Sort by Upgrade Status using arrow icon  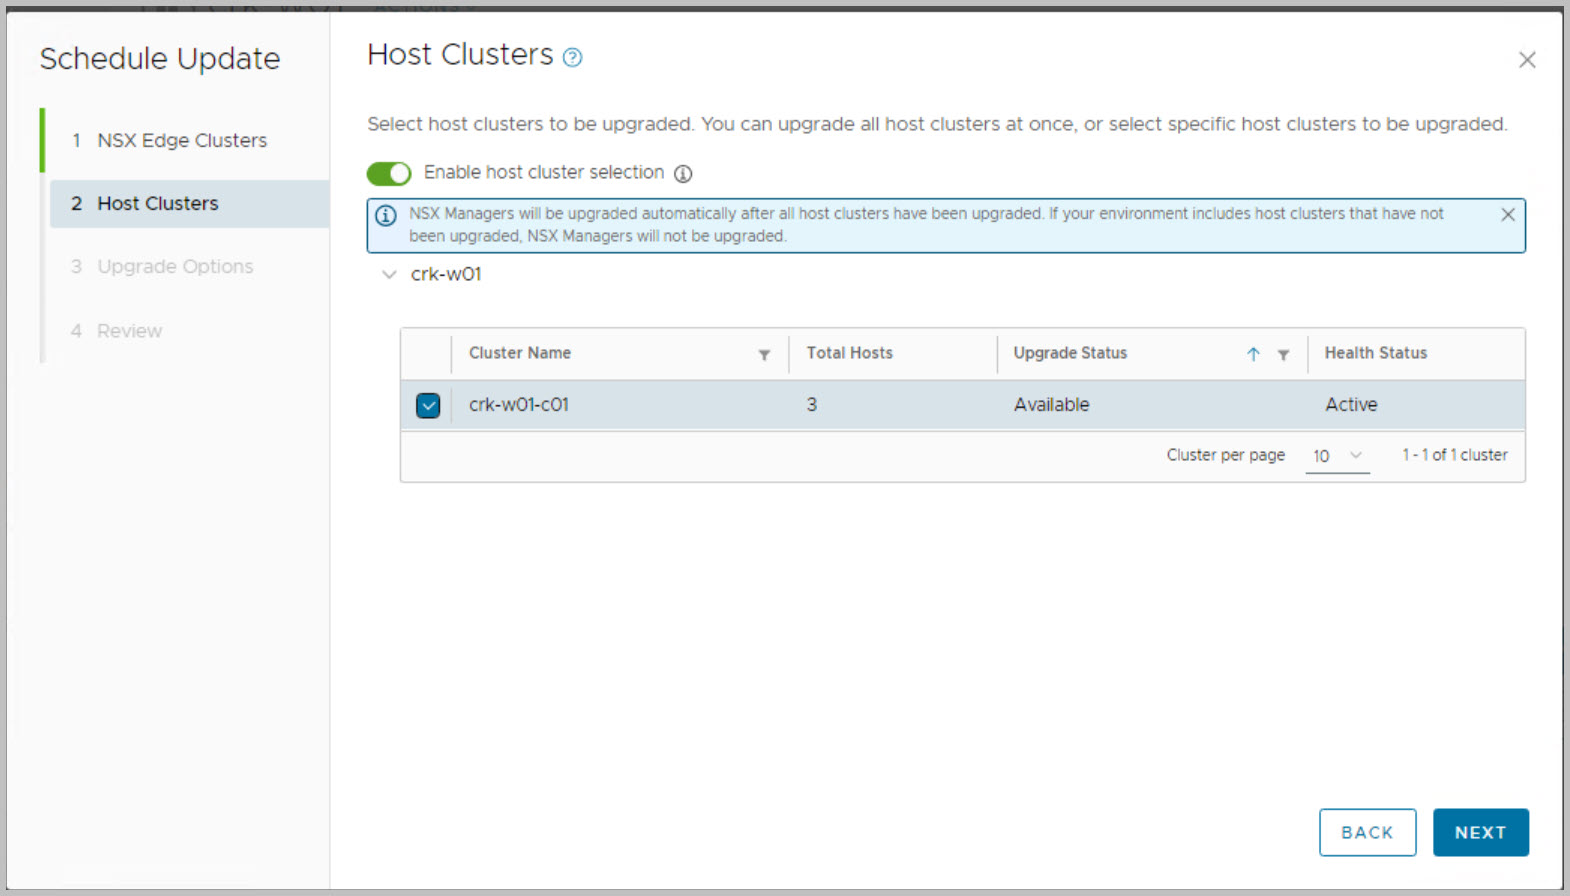click(x=1253, y=354)
